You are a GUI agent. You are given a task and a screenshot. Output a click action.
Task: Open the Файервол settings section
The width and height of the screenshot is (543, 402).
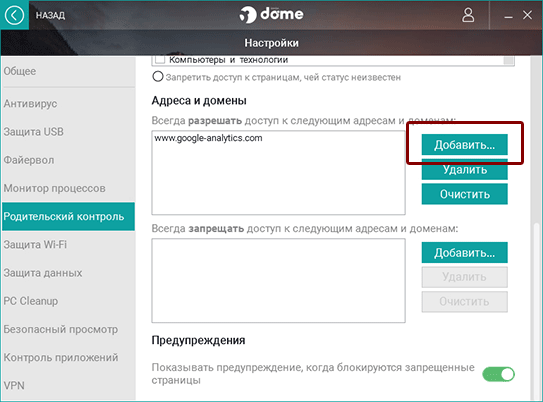(x=29, y=160)
